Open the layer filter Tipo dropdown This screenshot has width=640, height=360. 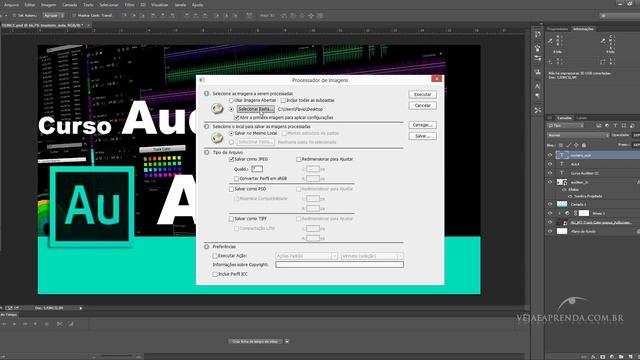click(x=565, y=126)
